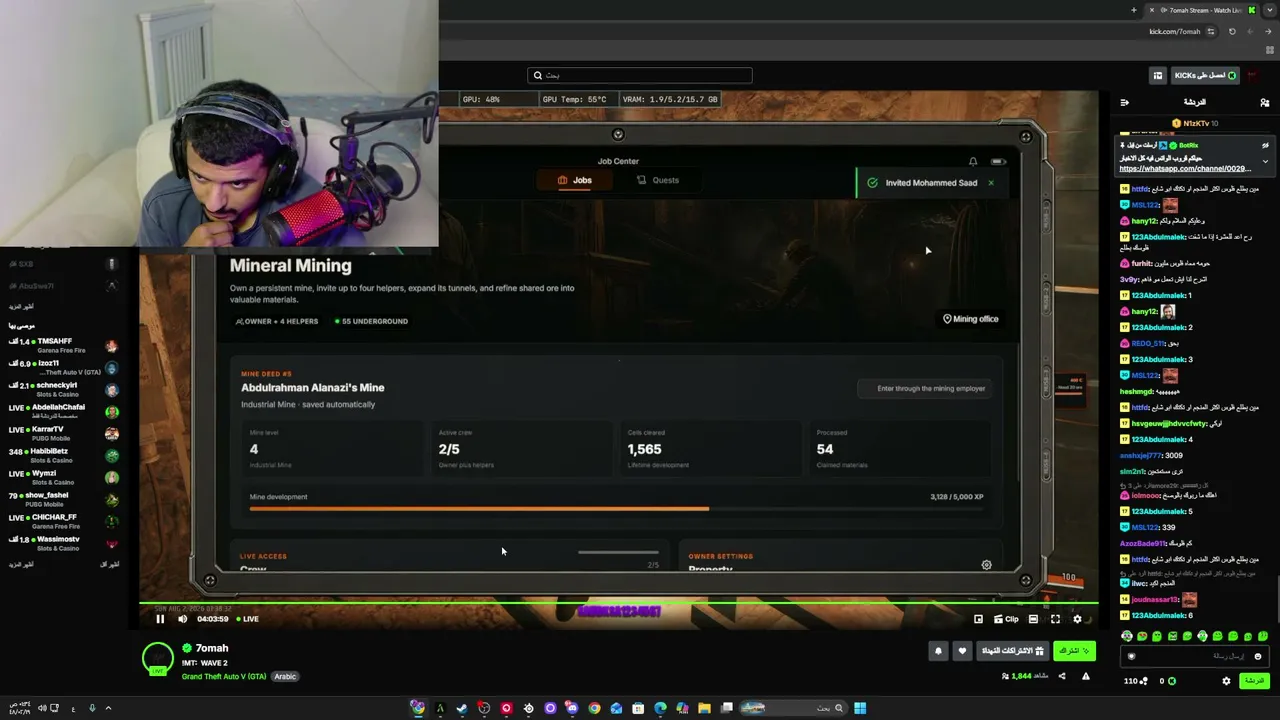
Task: Share the stream via share icon
Action: (1062, 676)
